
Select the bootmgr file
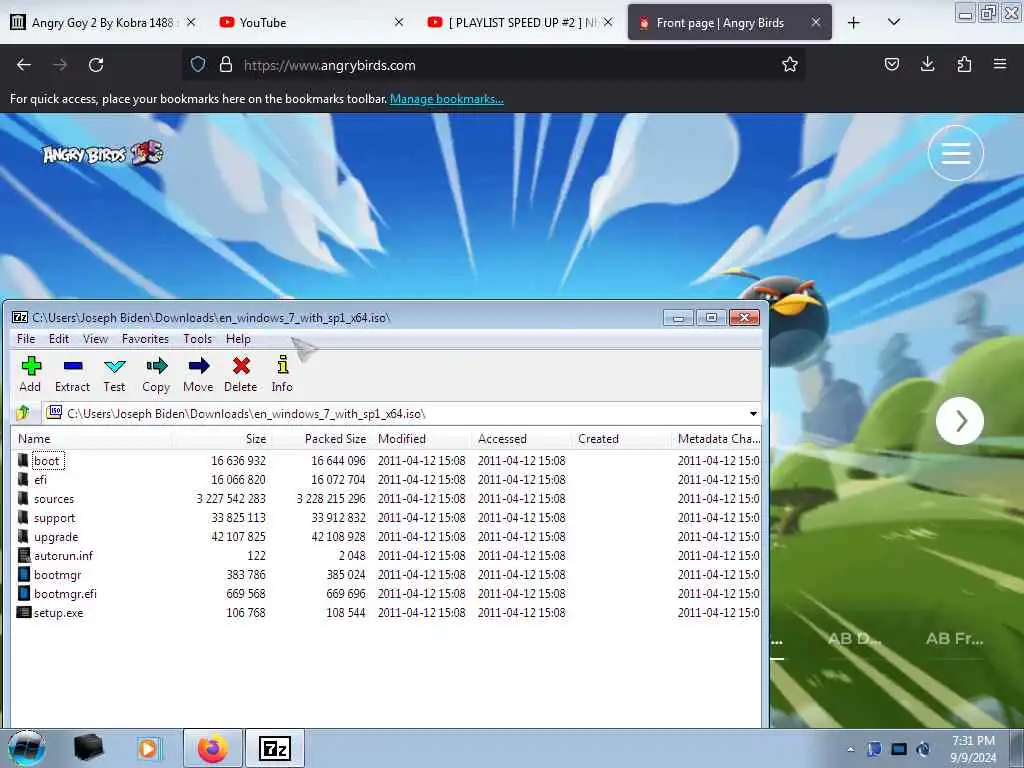click(x=57, y=575)
